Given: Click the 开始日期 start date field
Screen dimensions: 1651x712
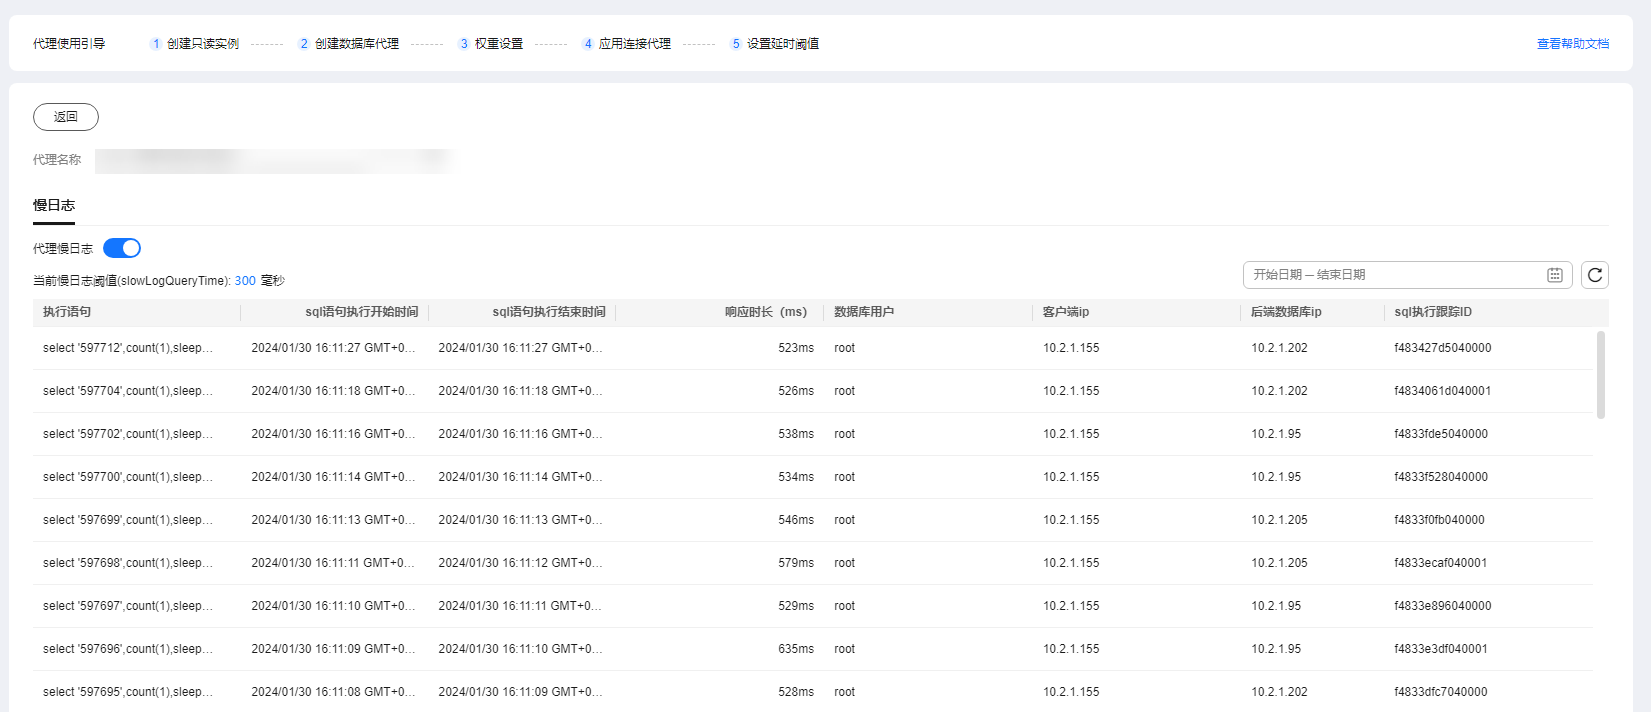Looking at the screenshot, I should (1277, 275).
